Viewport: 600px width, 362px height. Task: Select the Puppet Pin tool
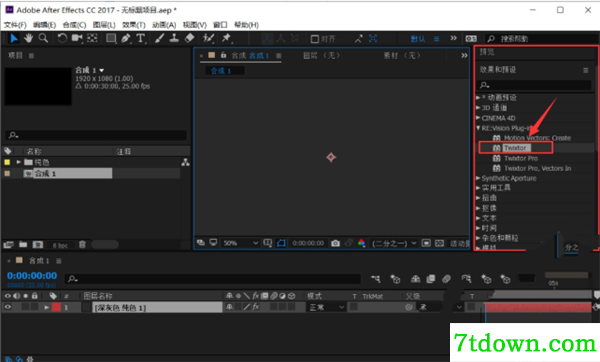point(227,38)
